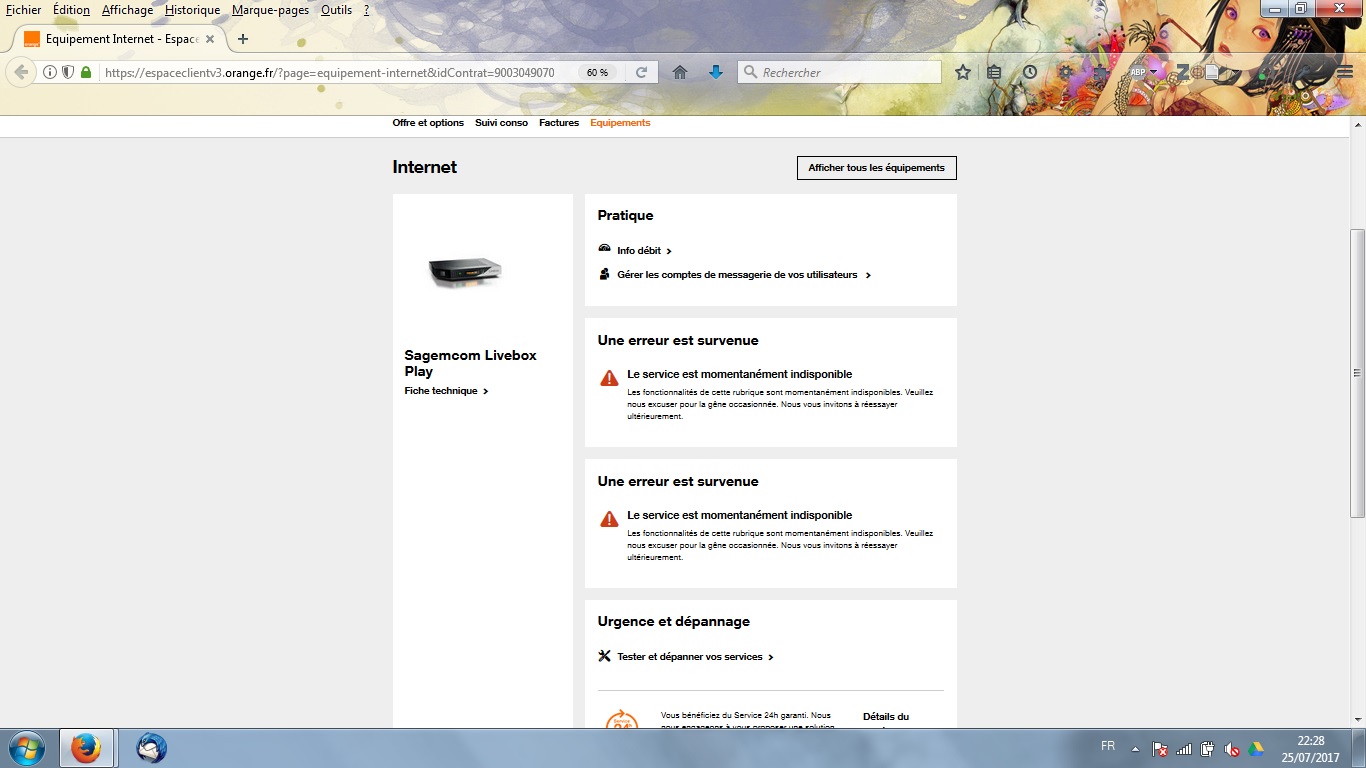Show the bookmarks list icon
The width and height of the screenshot is (1366, 768).
click(994, 72)
